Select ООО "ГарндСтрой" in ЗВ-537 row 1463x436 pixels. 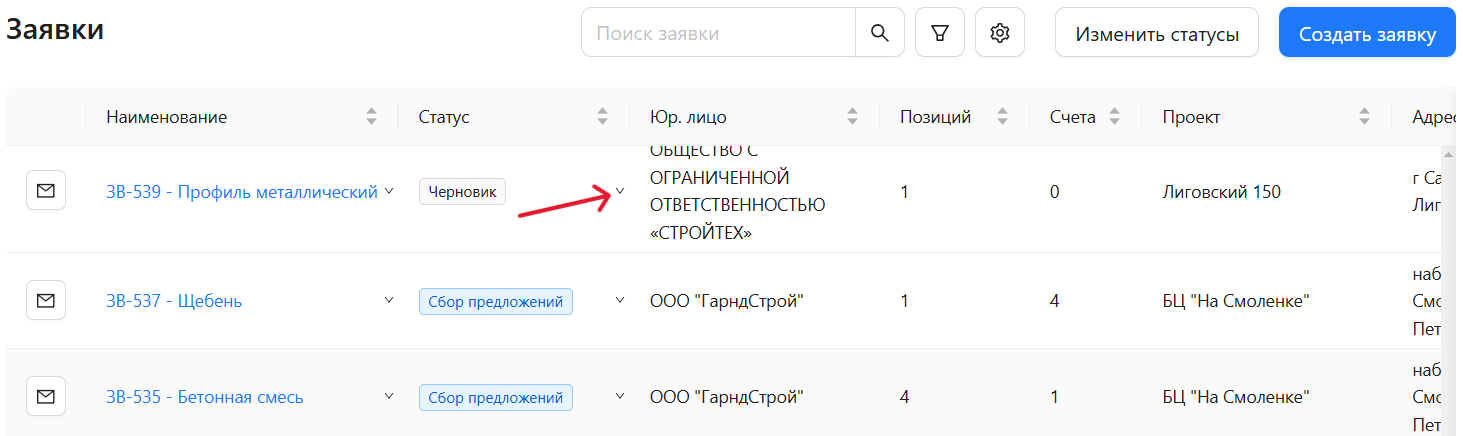point(727,301)
